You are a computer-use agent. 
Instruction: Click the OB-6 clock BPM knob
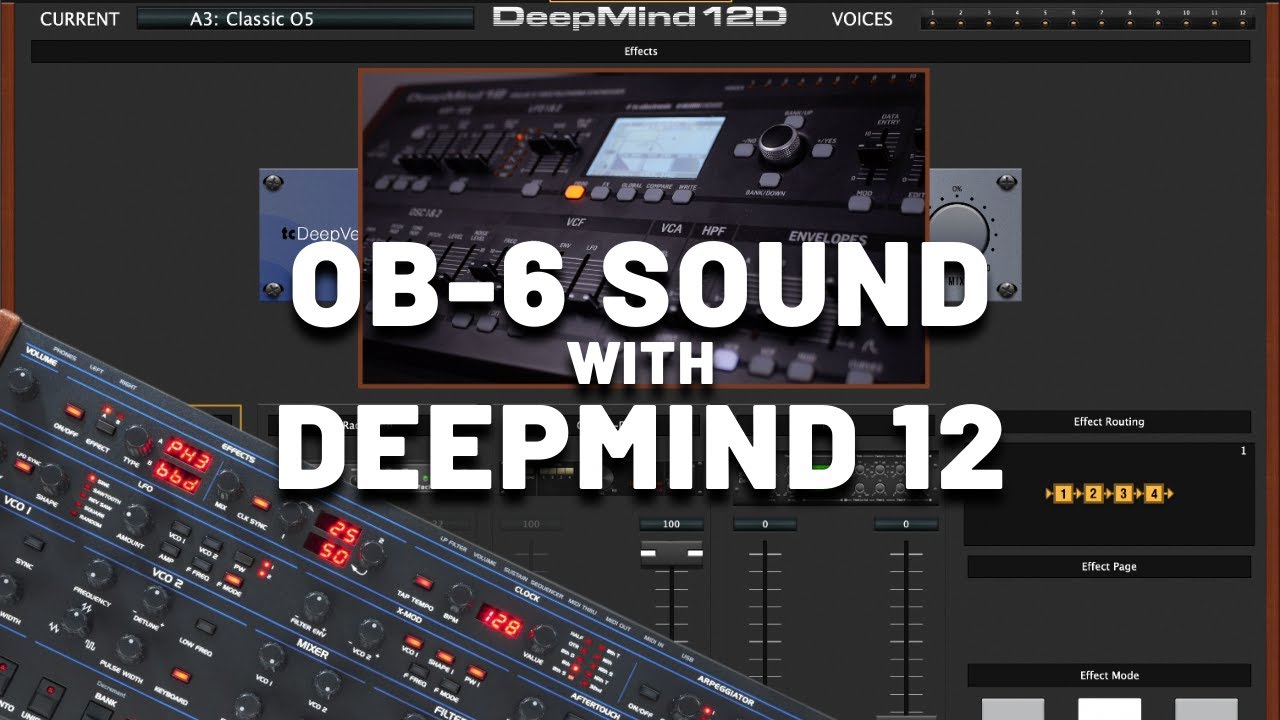[458, 597]
